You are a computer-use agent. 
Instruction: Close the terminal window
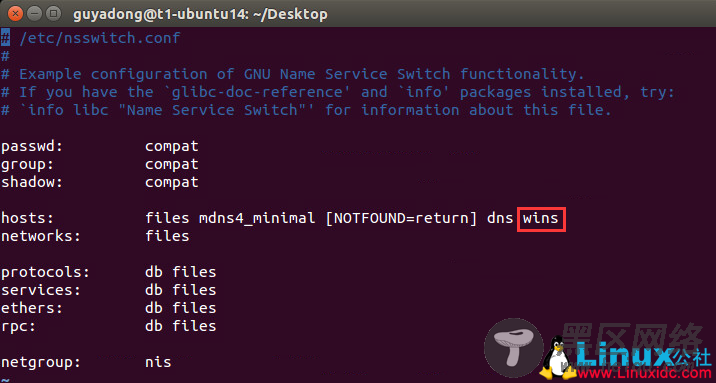(x=15, y=14)
